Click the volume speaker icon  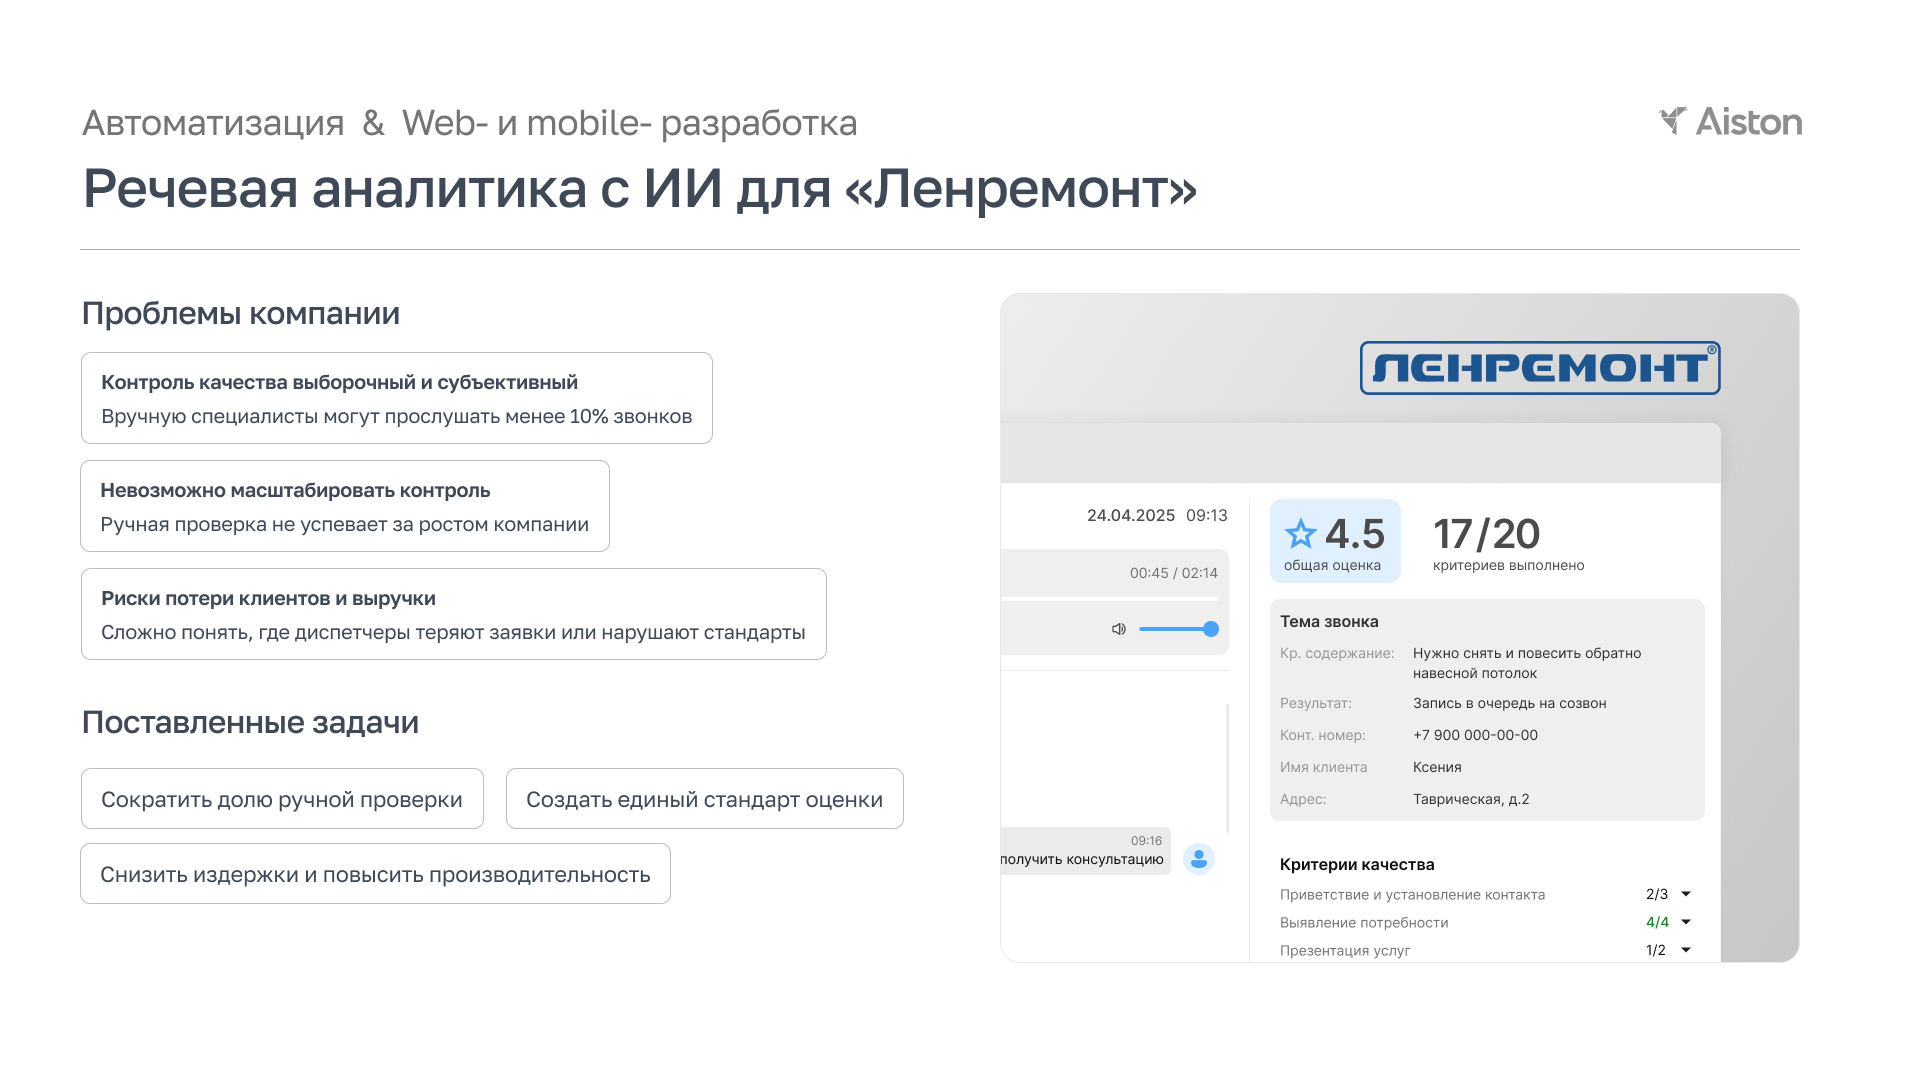pos(1118,629)
